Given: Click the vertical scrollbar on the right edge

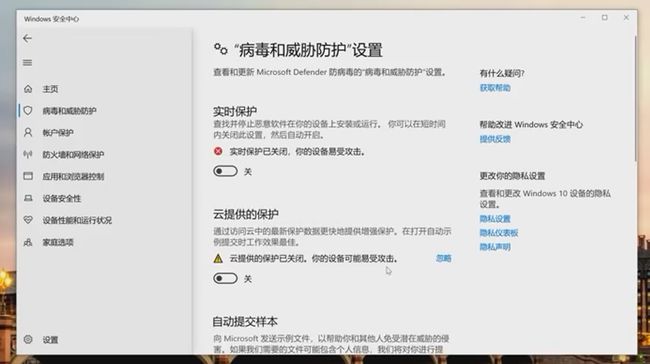Looking at the screenshot, I should click(x=635, y=99).
